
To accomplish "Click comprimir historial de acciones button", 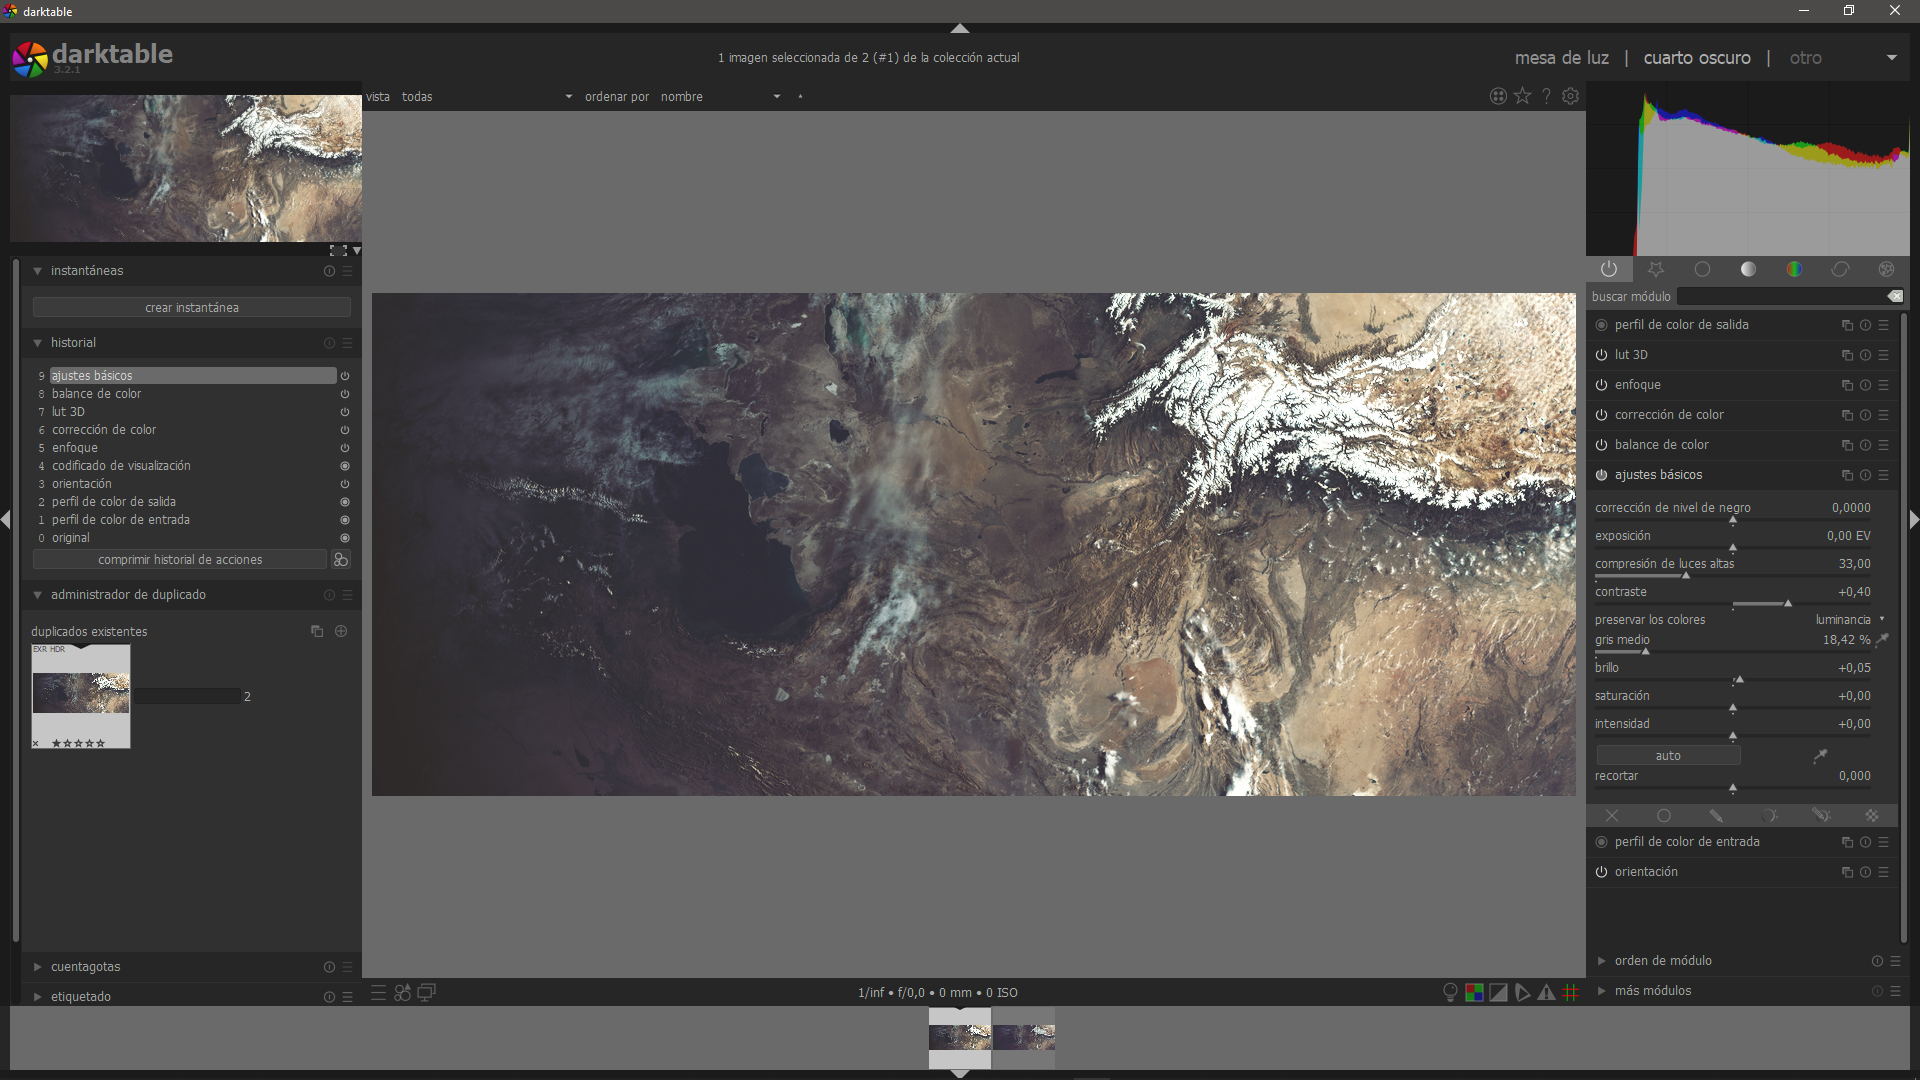I will (180, 560).
